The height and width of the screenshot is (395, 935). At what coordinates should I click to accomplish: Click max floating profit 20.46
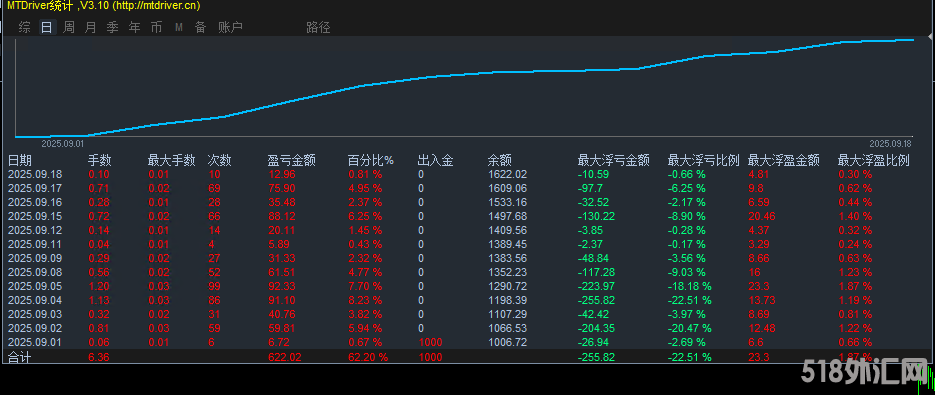coord(761,216)
